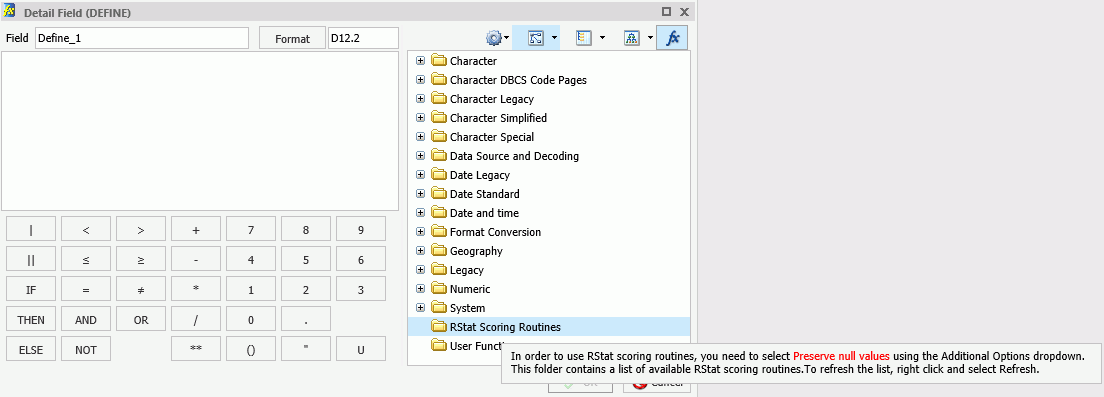Click the double pipe || concatenation button
Image resolution: width=1104 pixels, height=397 pixels.
[x=31, y=259]
